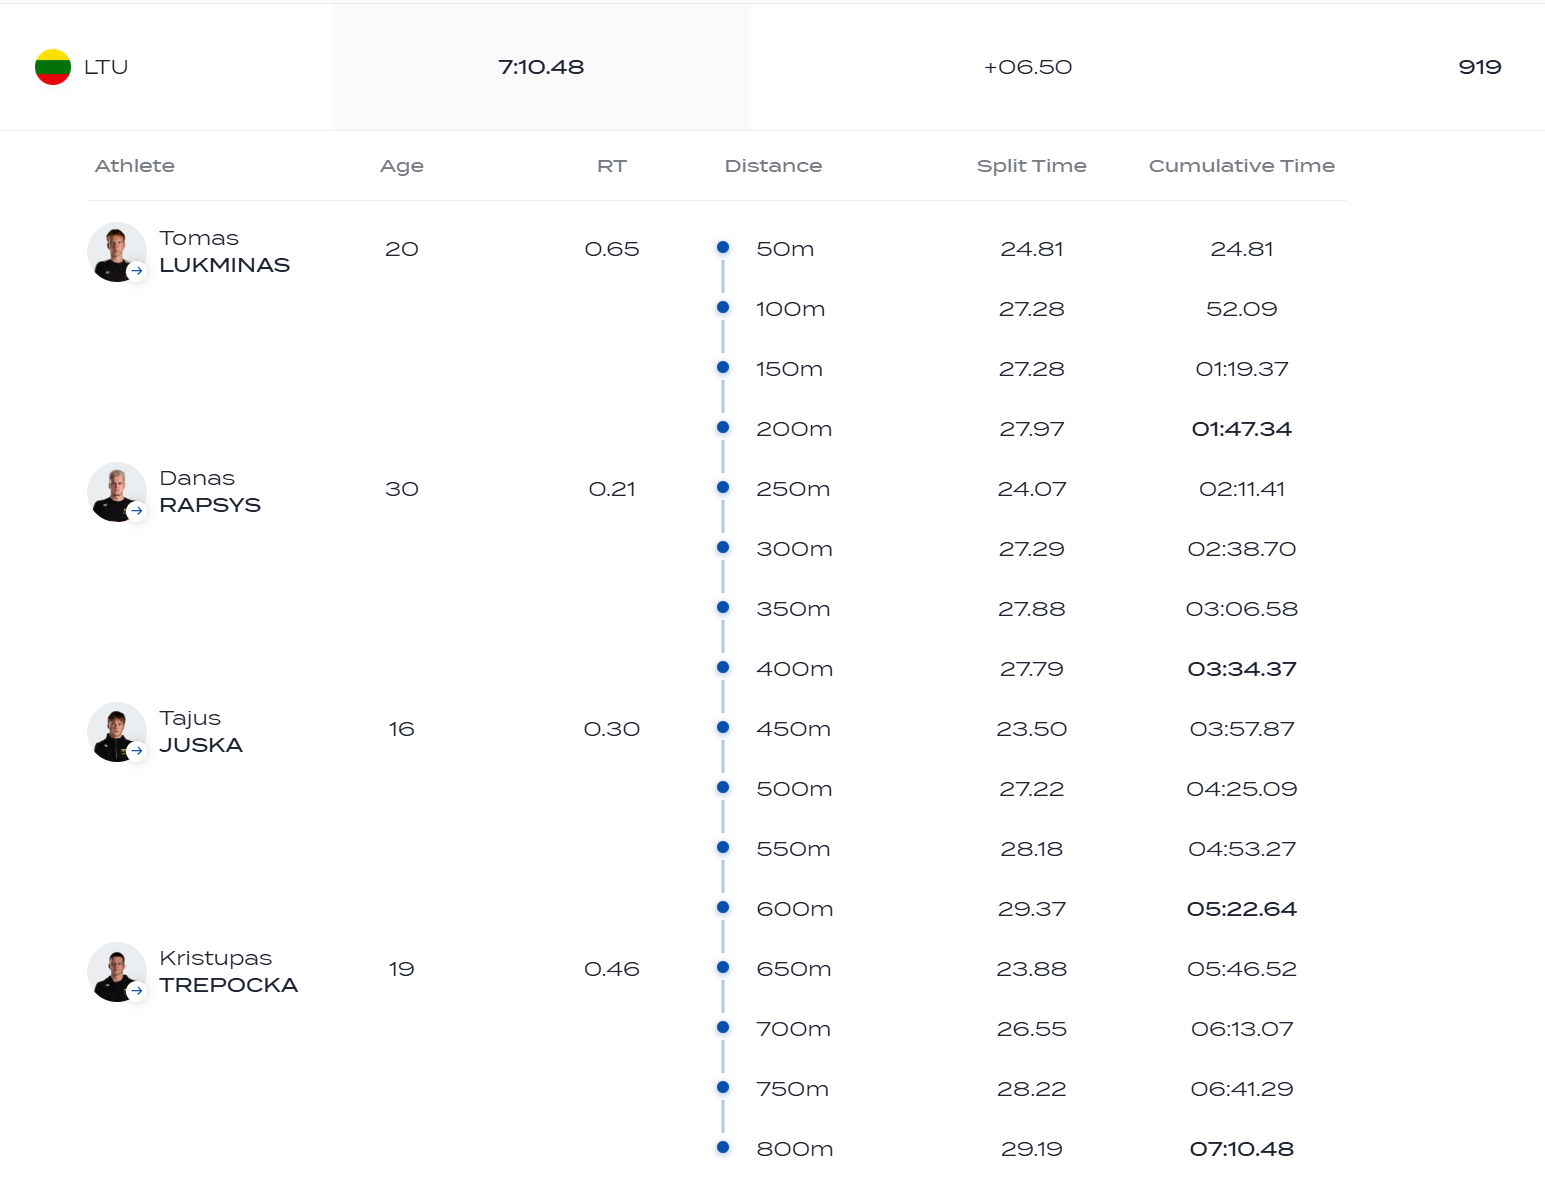Click the Split Time column header

[1032, 166]
